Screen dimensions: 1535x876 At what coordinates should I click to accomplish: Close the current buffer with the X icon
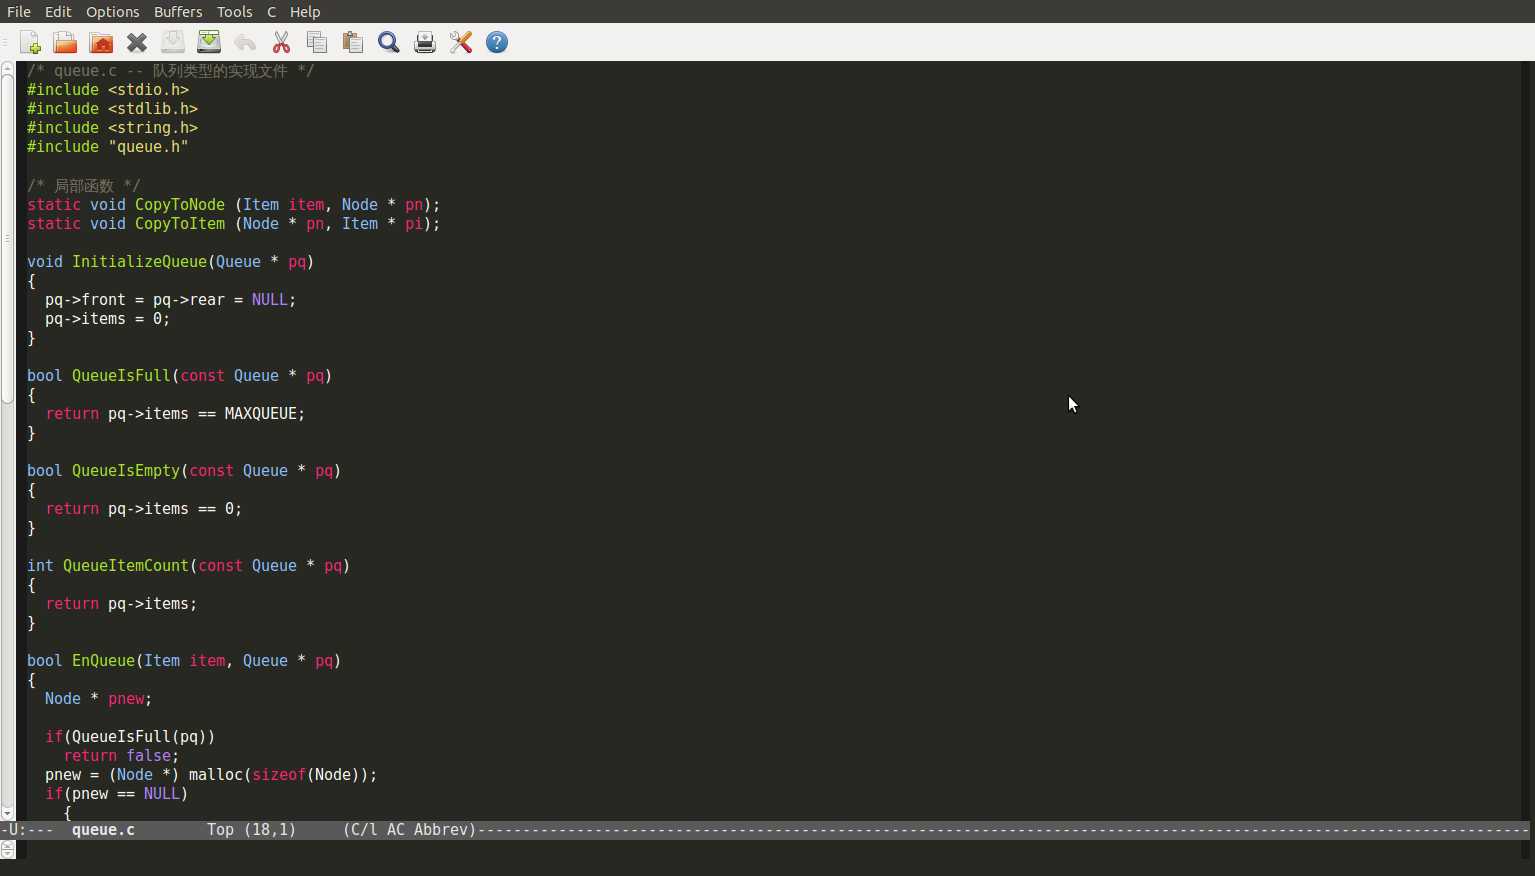pos(137,42)
